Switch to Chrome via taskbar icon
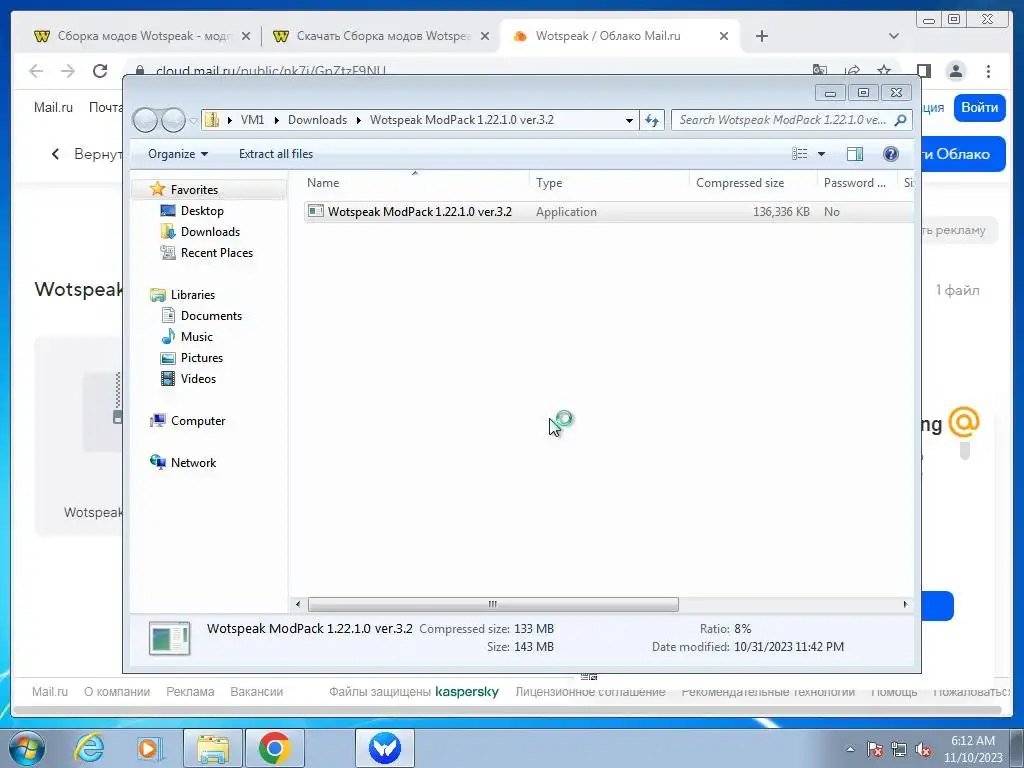The height and width of the screenshot is (768, 1024). click(274, 748)
